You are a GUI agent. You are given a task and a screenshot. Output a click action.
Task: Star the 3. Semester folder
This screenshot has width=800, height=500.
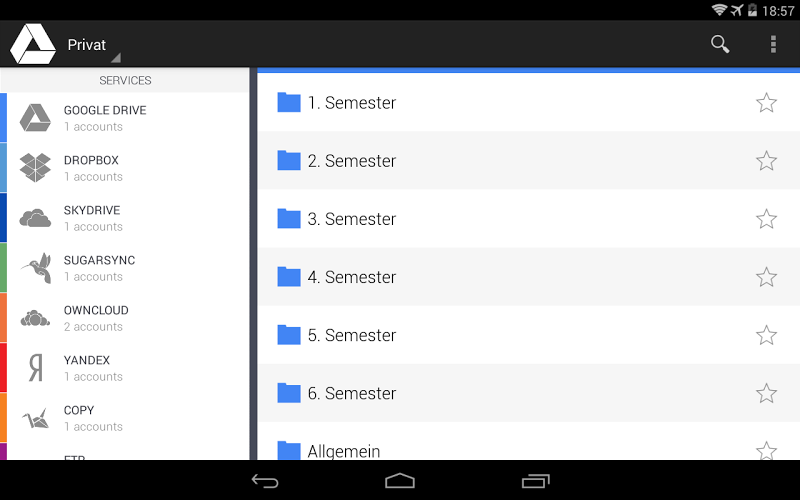[x=766, y=219]
